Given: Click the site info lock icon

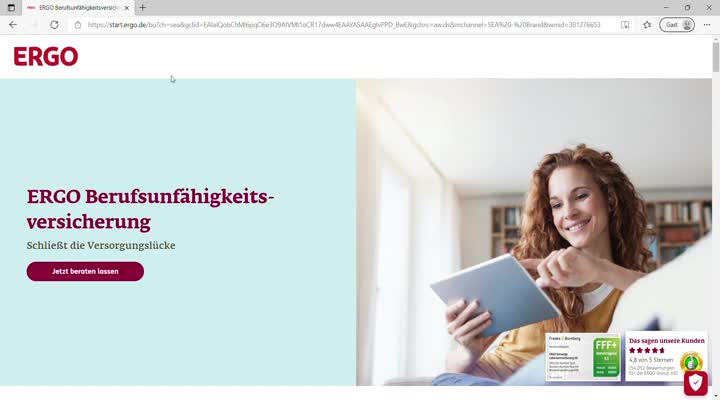Looking at the screenshot, I should [78, 25].
